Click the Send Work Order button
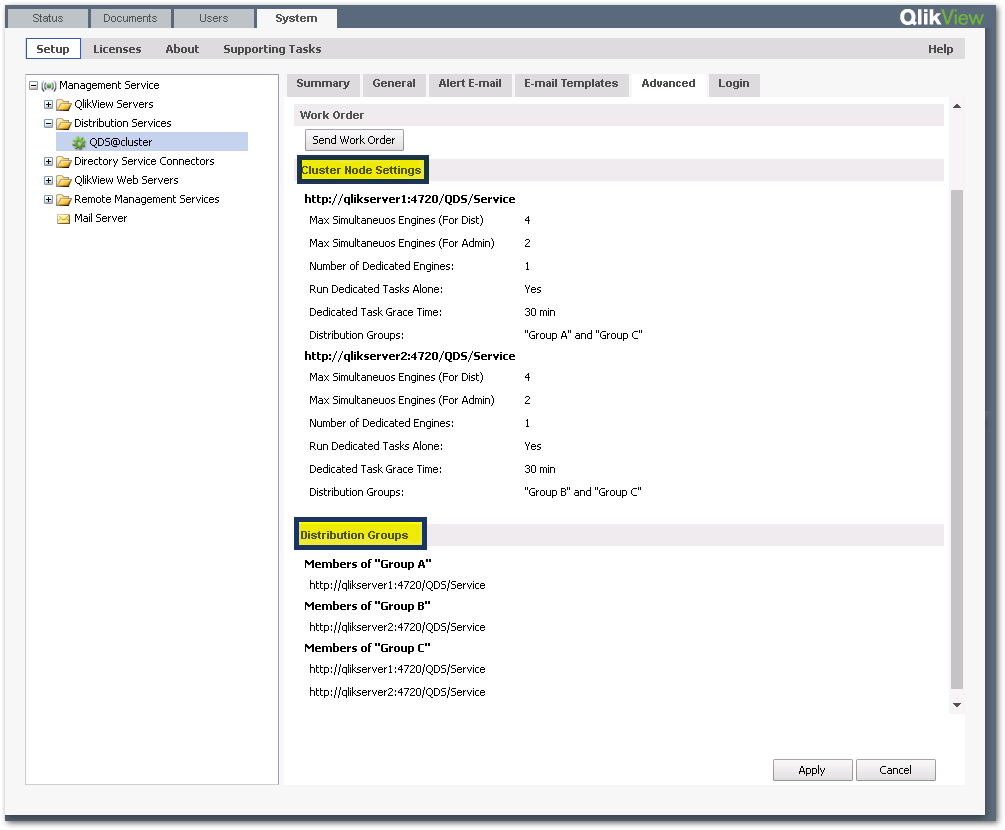Image resolution: width=1005 pixels, height=830 pixels. point(354,140)
